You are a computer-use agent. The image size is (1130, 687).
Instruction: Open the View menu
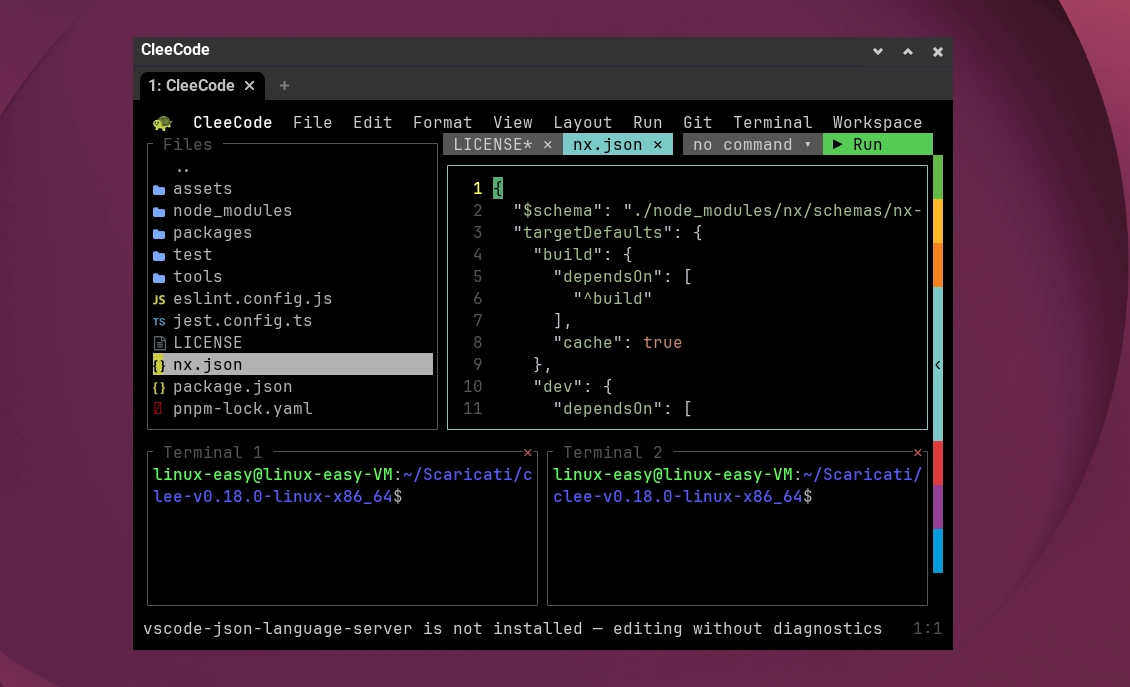tap(512, 123)
